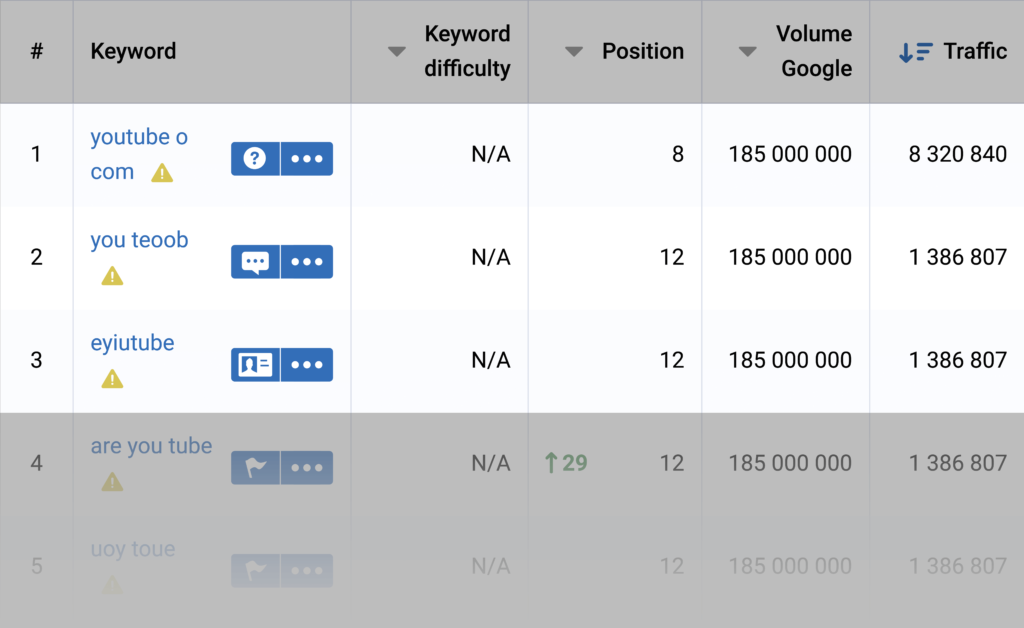Open three-dots menu for 'are you tube'

(x=307, y=467)
